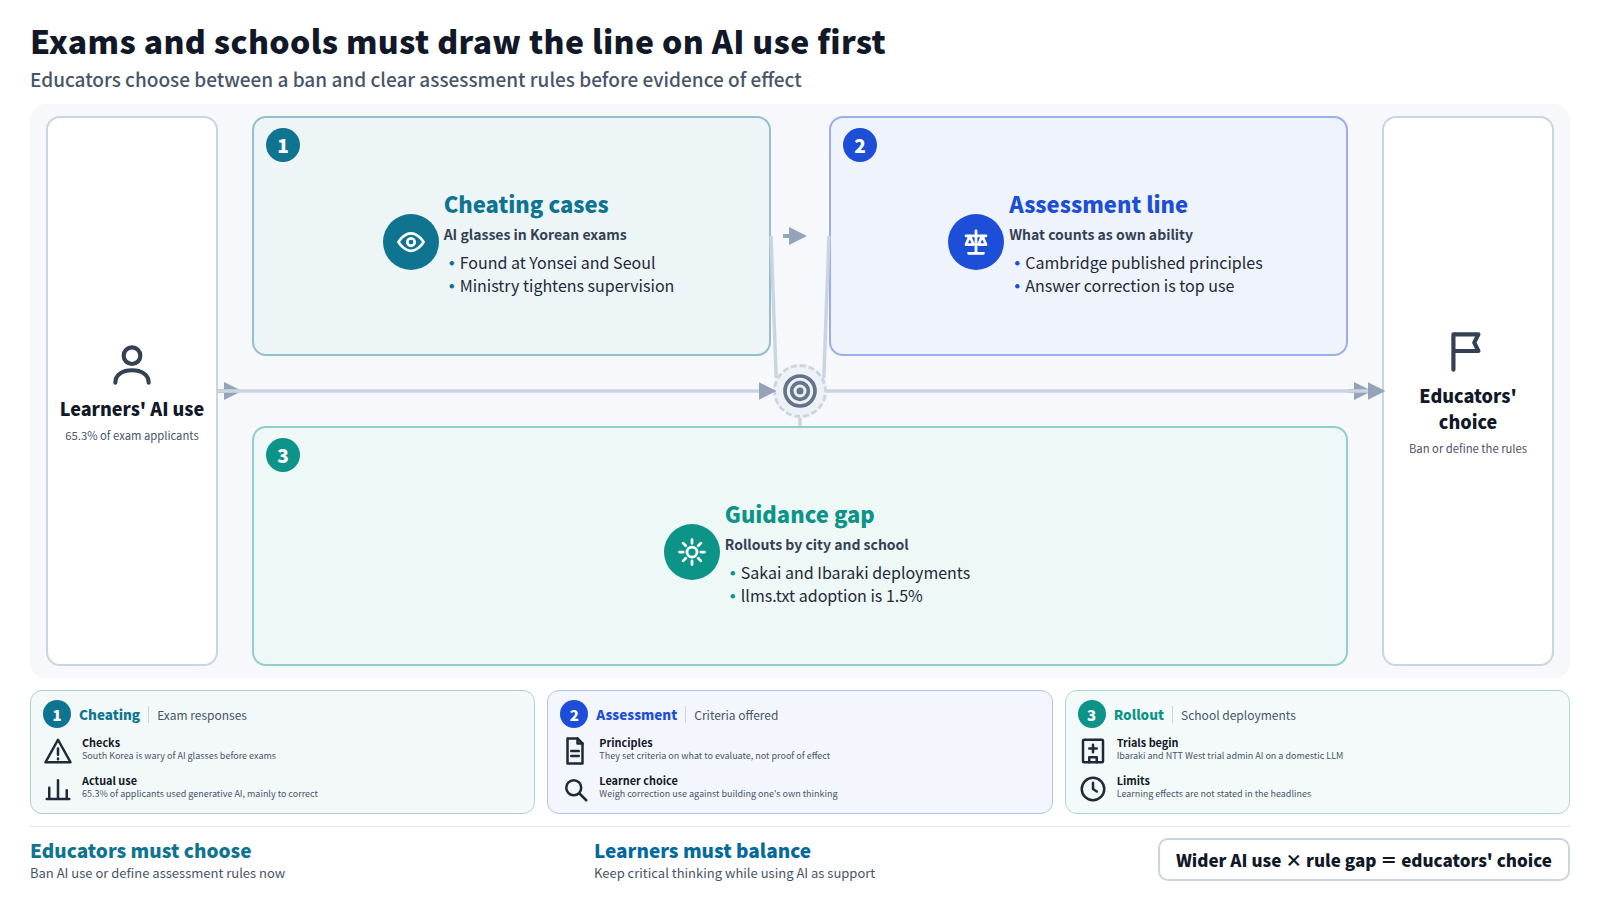Image resolution: width=1600 pixels, height=900 pixels.
Task: Click the plus-box icon next to Trials begin
Action: tap(1093, 751)
